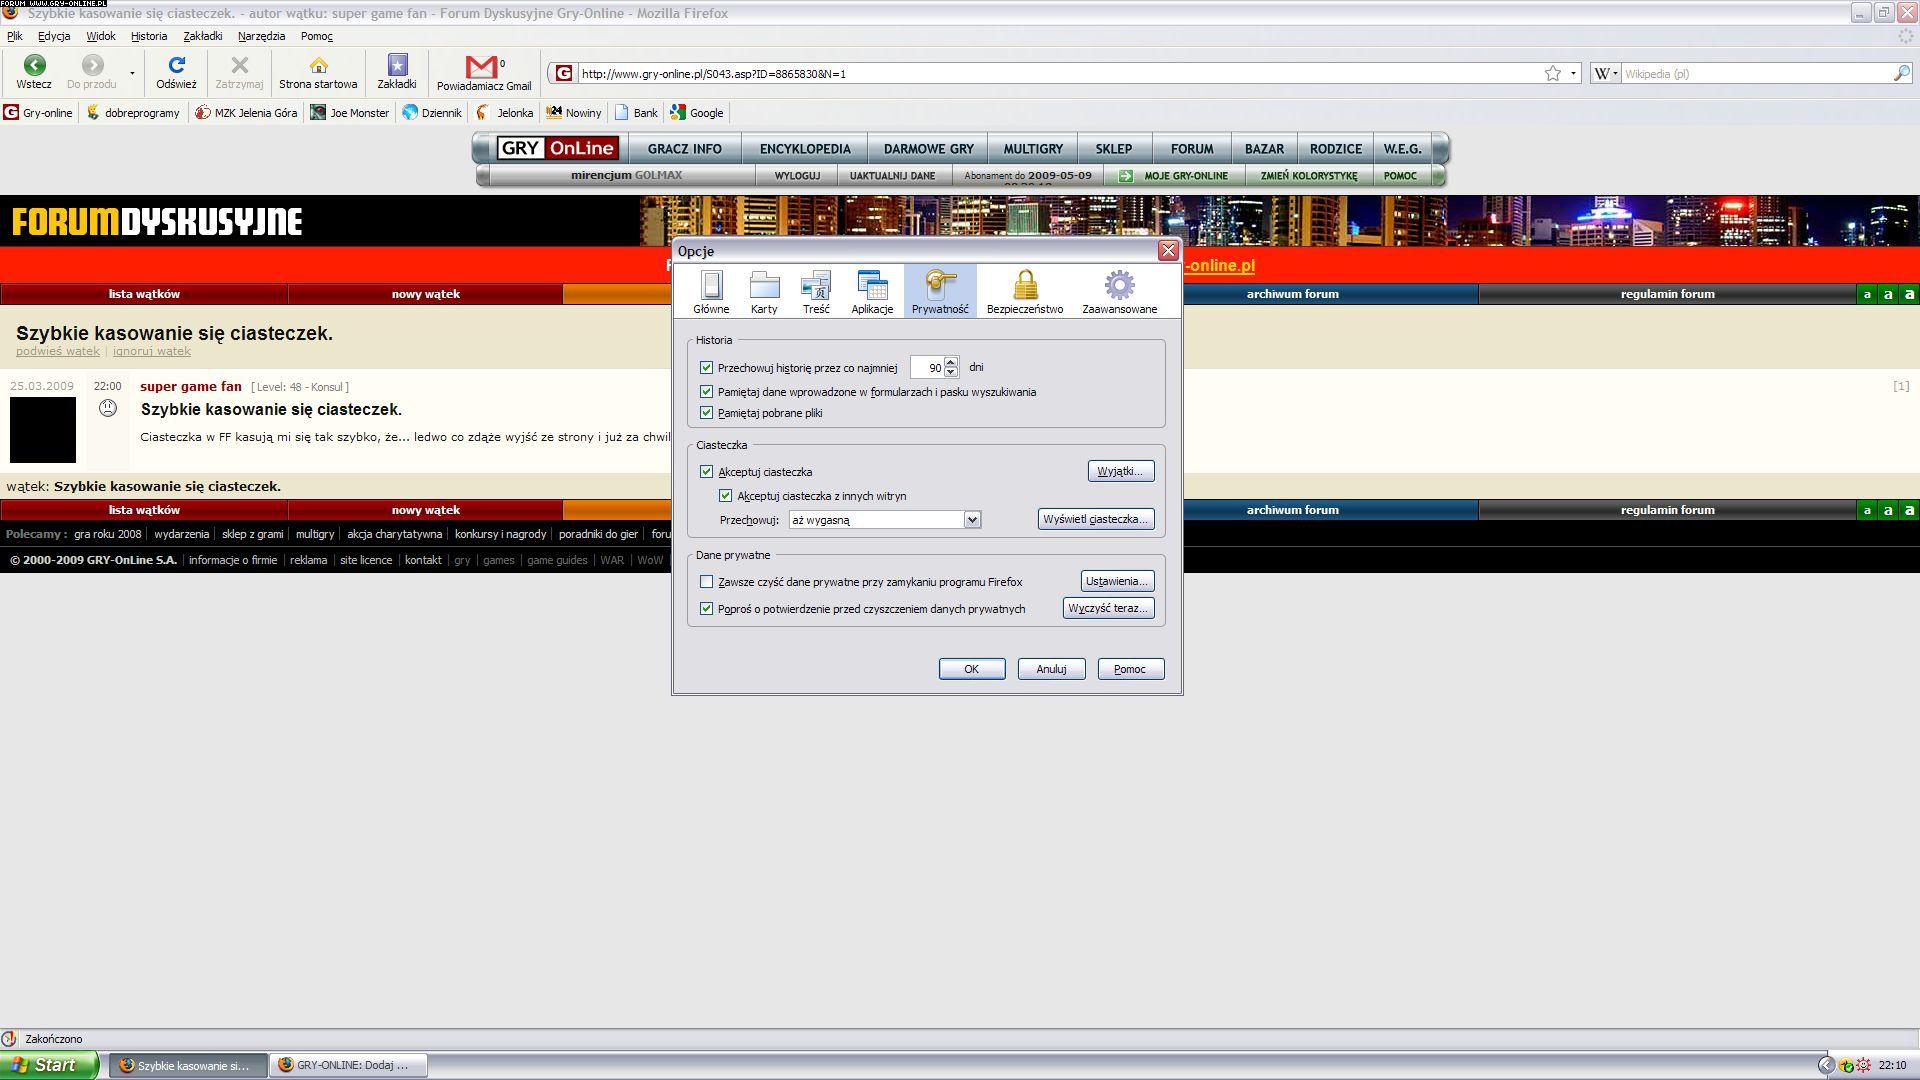Open lista wątków forum link
This screenshot has height=1080, width=1920.
click(144, 294)
